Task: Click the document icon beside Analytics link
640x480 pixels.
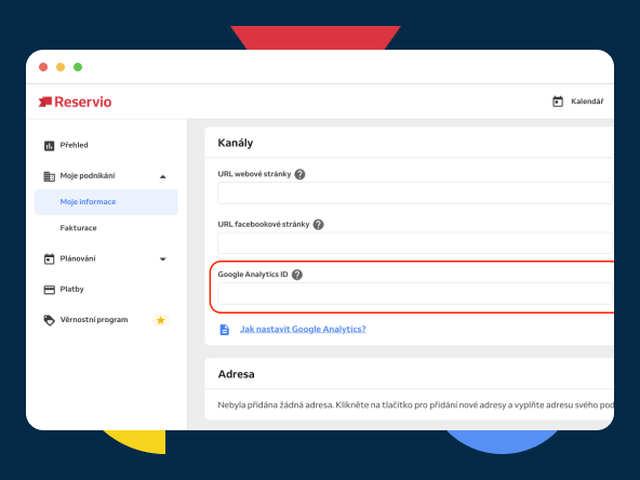Action: point(224,329)
